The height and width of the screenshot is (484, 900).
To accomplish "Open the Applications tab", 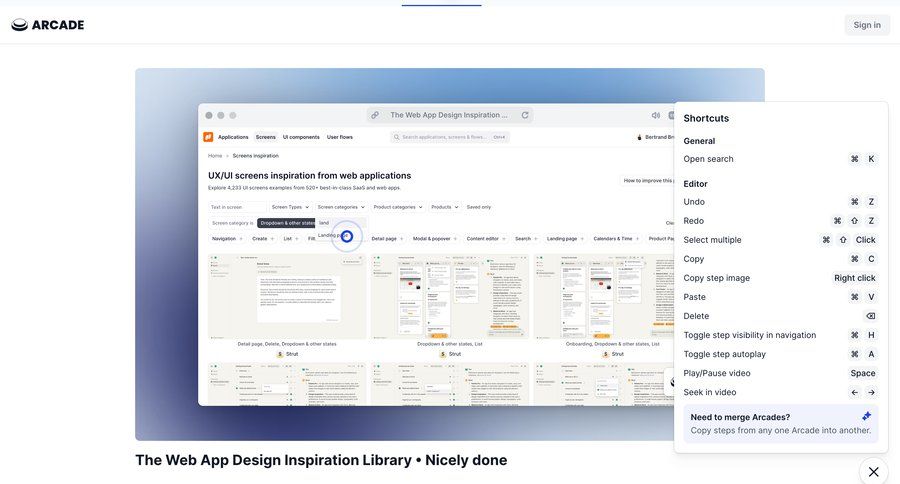I will coord(233,137).
